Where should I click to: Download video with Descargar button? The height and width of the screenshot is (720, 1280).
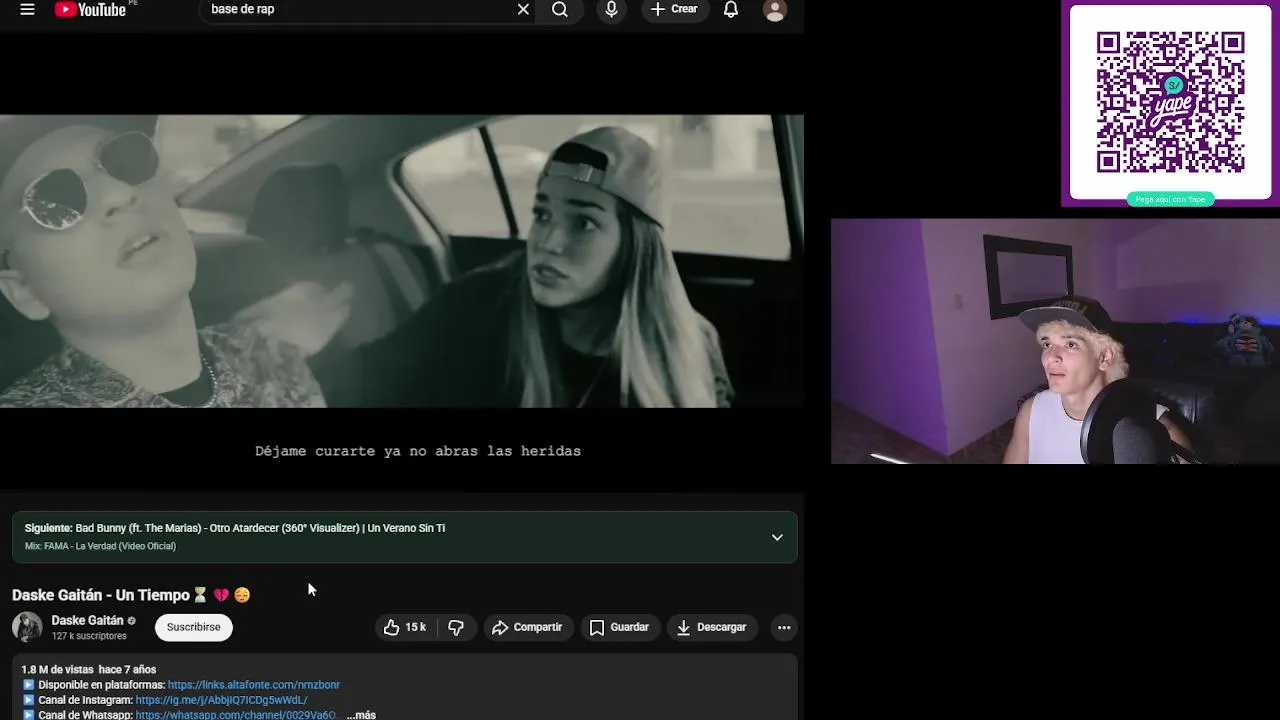(712, 627)
